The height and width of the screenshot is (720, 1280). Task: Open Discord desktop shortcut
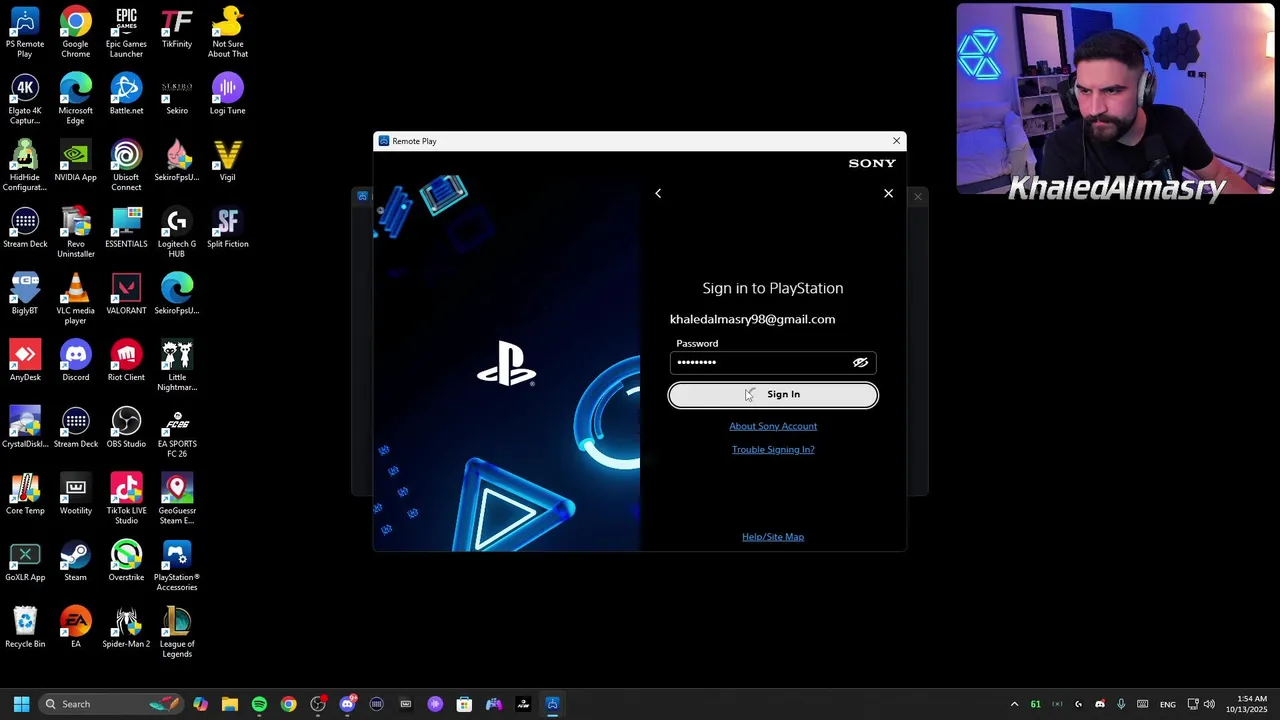[x=75, y=361]
